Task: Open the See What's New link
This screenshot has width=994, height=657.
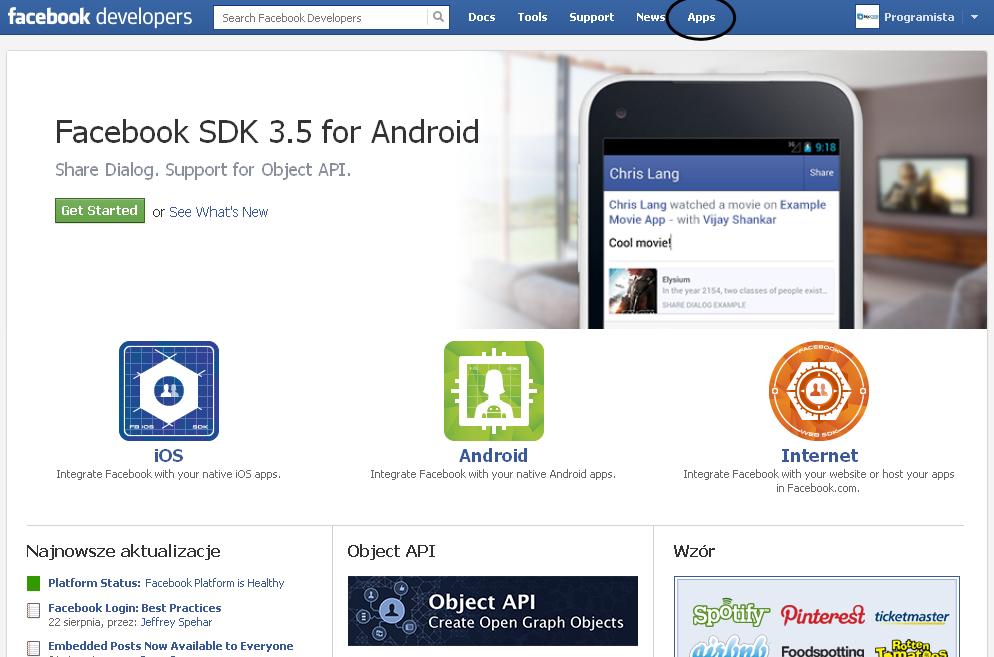Action: pos(219,212)
